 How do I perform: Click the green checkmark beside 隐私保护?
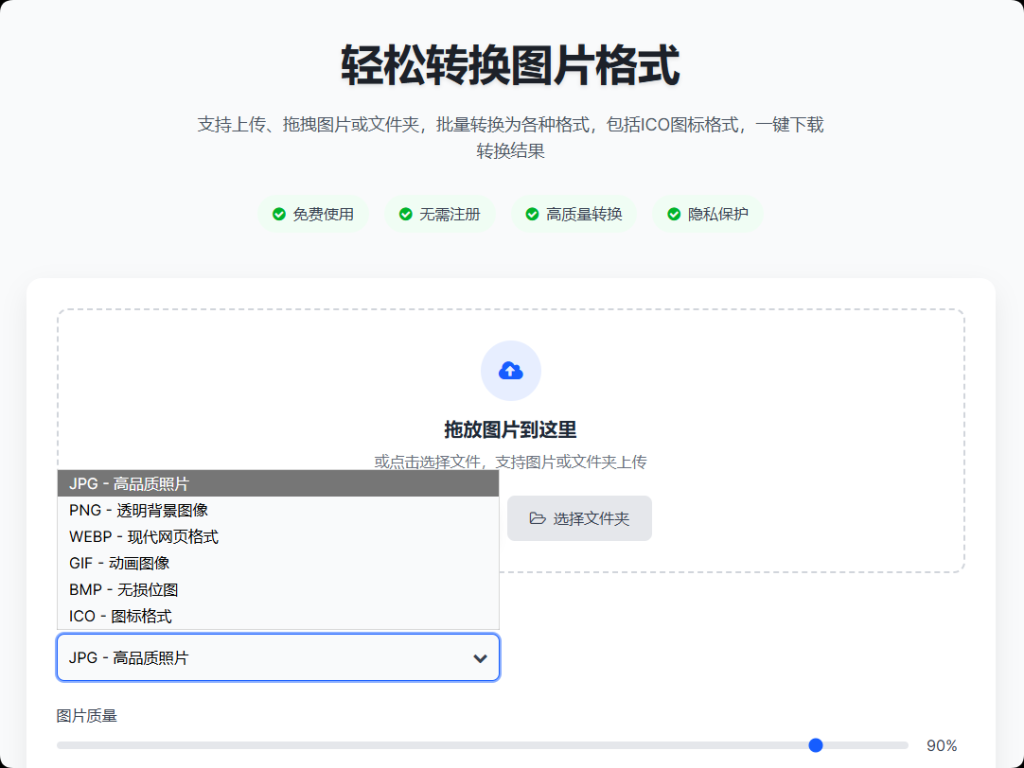pyautogui.click(x=674, y=214)
